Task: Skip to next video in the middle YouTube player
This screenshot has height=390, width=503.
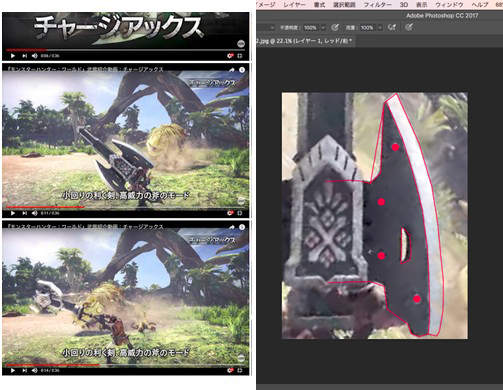Action: [x=24, y=213]
